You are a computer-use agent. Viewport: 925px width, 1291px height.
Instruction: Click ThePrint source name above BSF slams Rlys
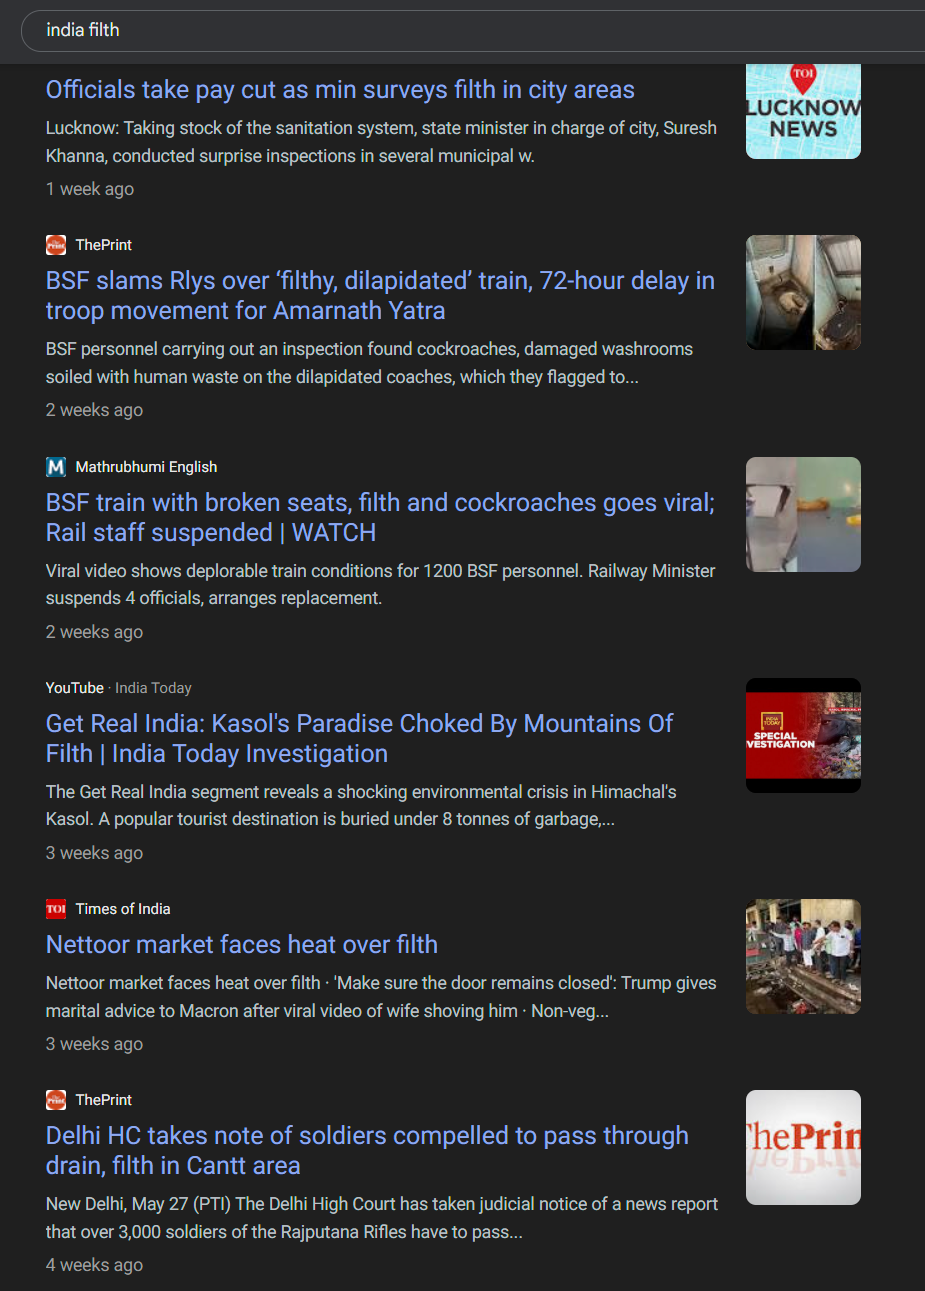pos(104,245)
